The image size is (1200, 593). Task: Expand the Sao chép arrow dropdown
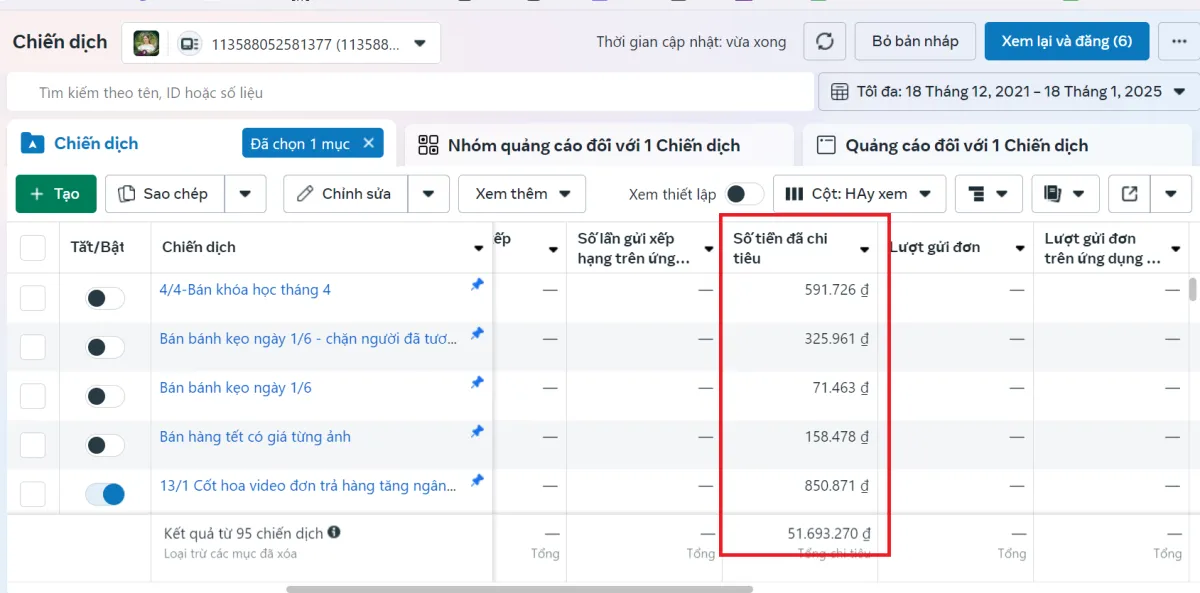pyautogui.click(x=246, y=194)
